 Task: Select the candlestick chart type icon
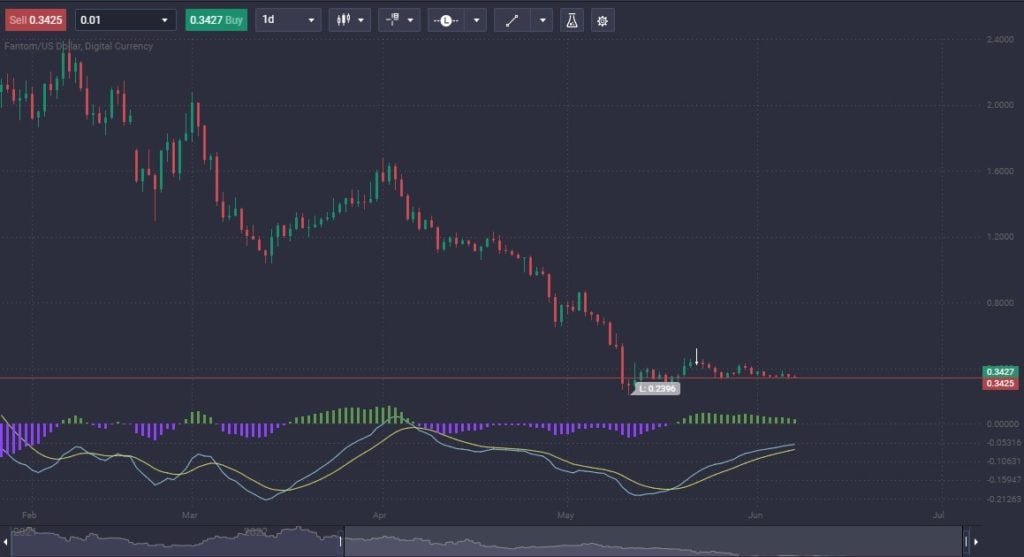[343, 20]
